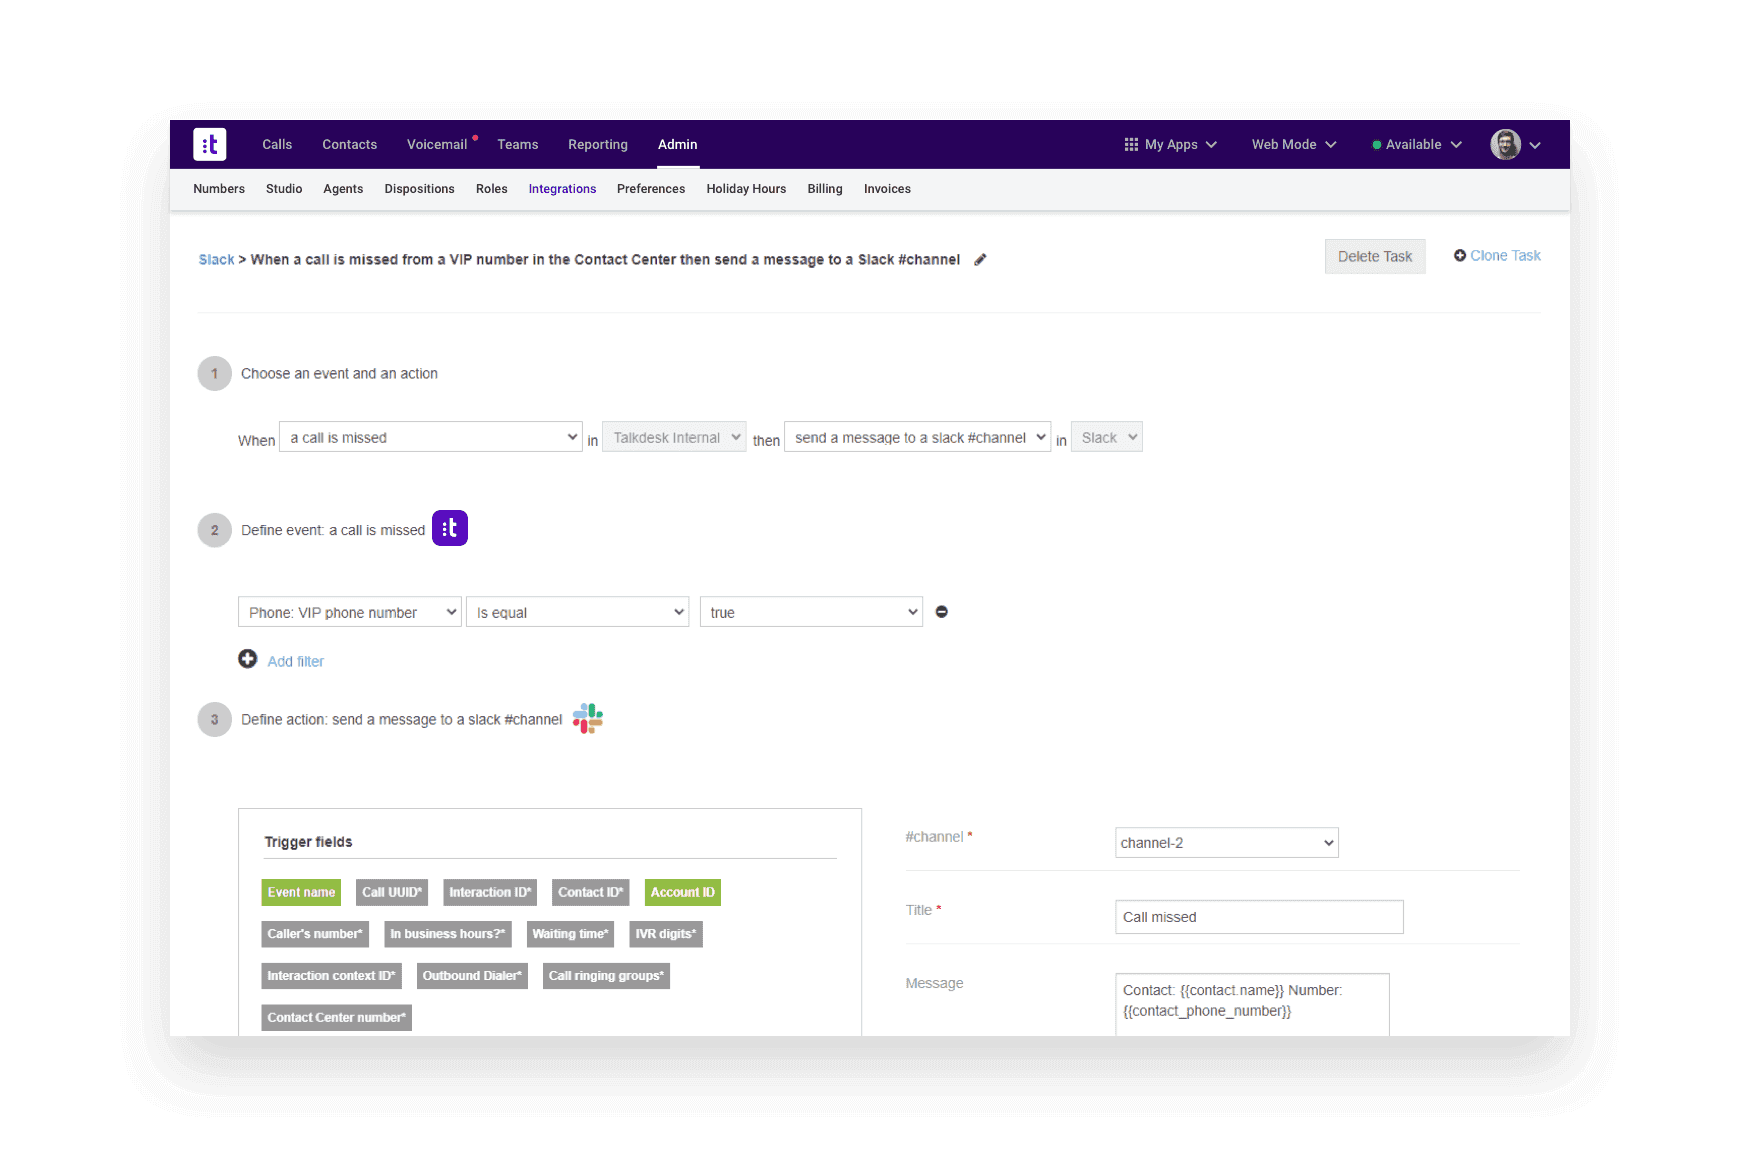Viewport: 1740px width, 1160px height.
Task: Select the 'Event name' trigger field chip
Action: tap(300, 892)
